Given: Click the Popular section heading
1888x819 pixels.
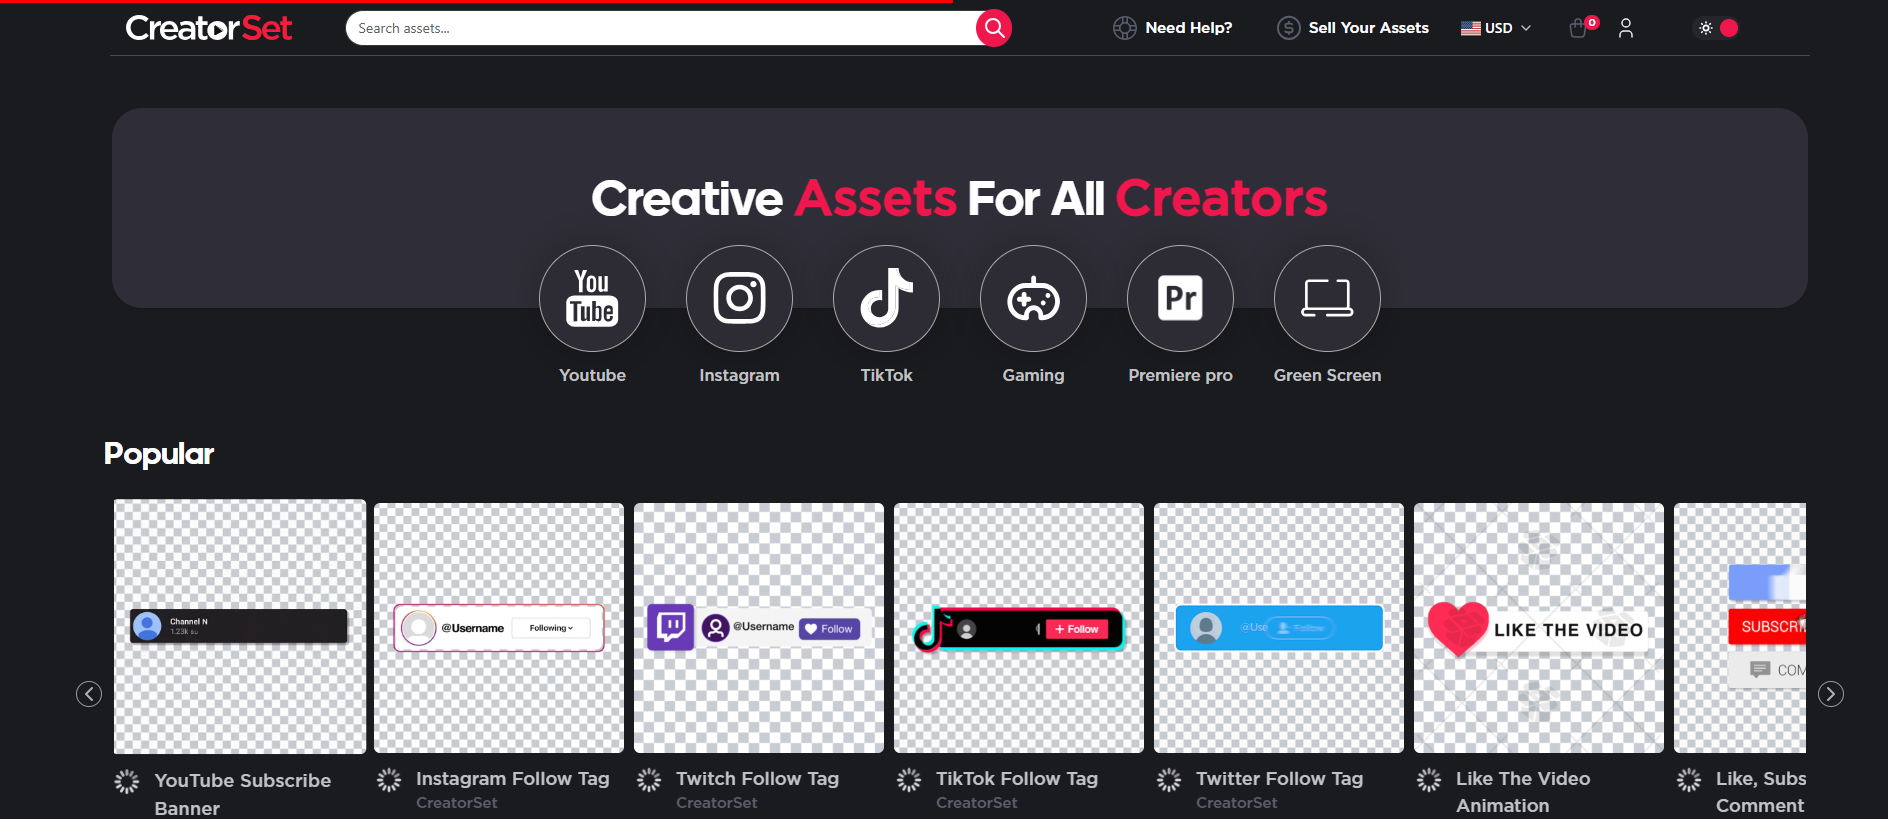Looking at the screenshot, I should click(159, 454).
